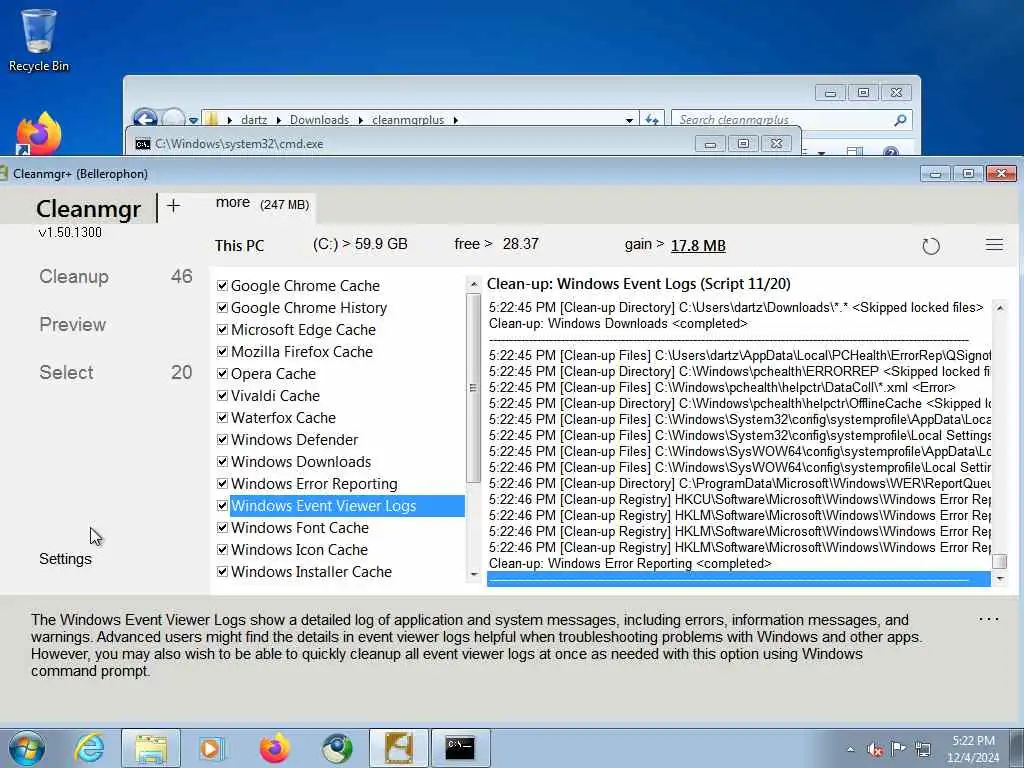This screenshot has height=768, width=1024.
Task: Click the cmd.exe title bar icon
Action: [x=143, y=144]
